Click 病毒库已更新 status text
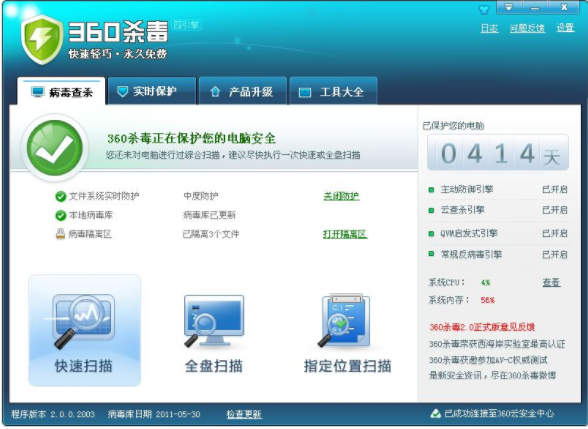 [209, 215]
